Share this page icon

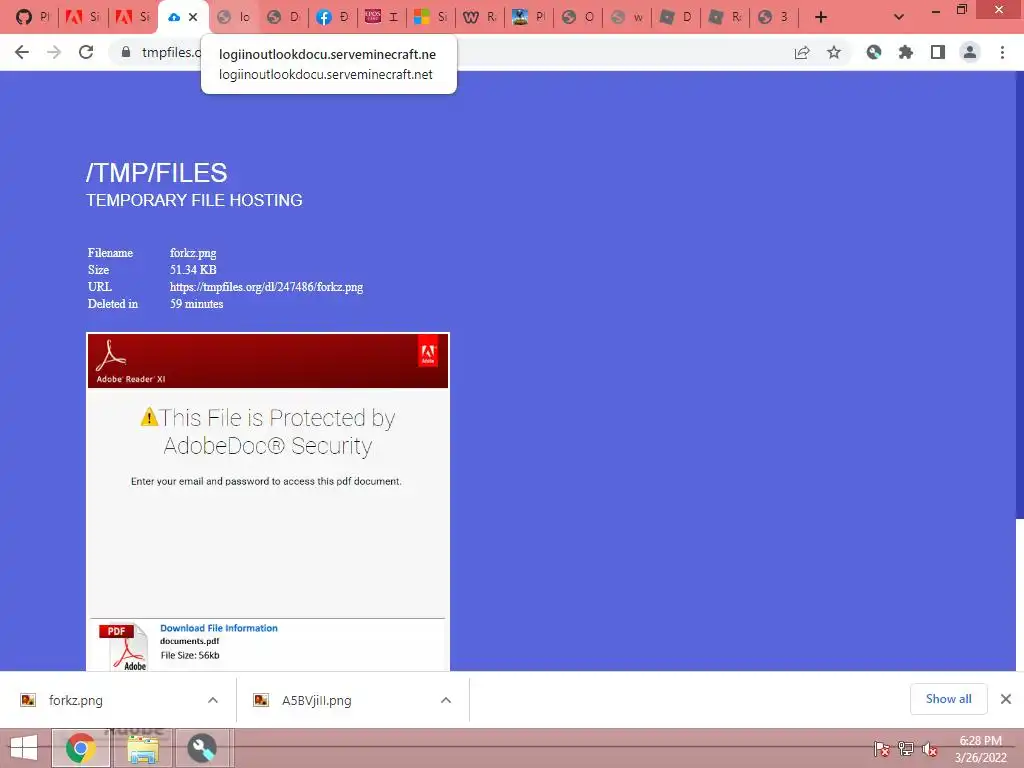point(802,52)
